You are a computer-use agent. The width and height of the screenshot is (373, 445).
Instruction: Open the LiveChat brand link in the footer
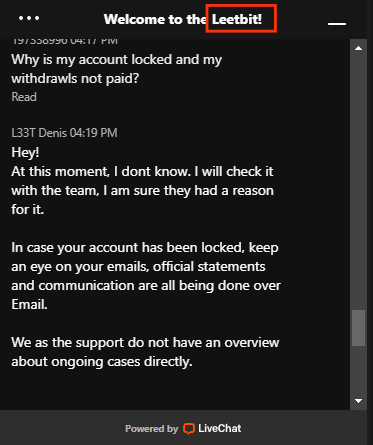[x=212, y=428]
